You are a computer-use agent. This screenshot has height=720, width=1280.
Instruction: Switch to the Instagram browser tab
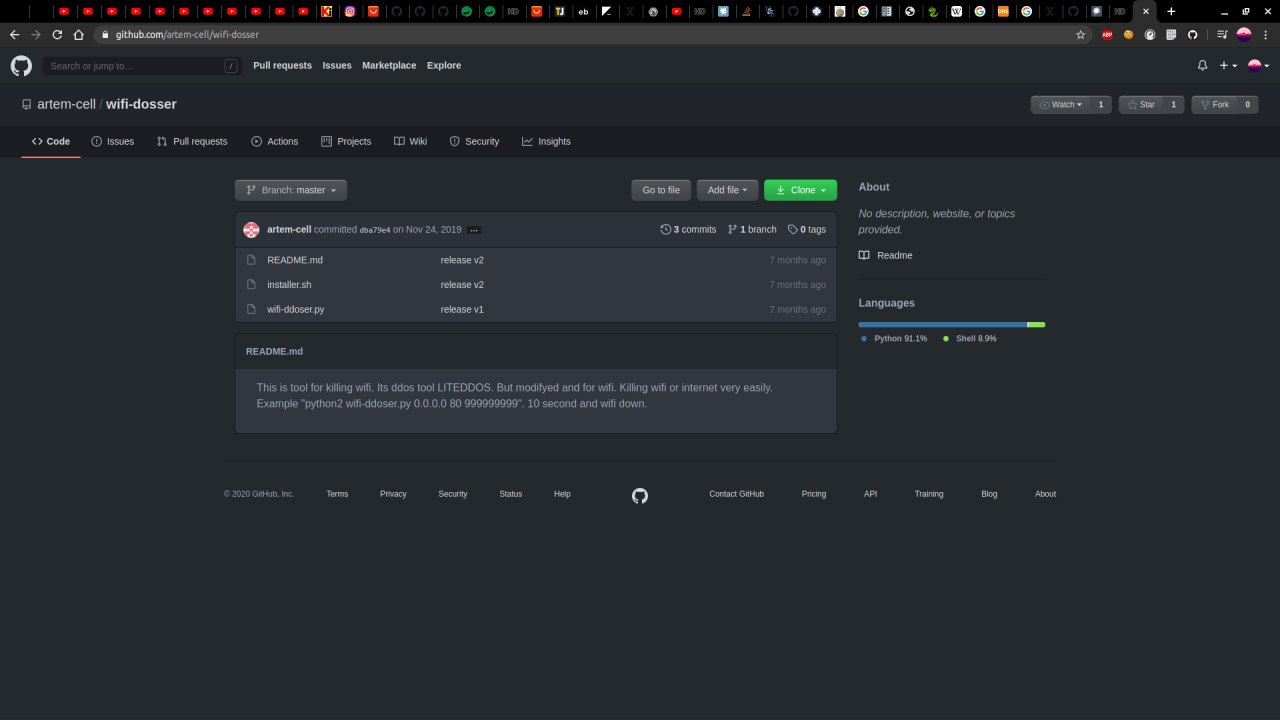point(350,11)
